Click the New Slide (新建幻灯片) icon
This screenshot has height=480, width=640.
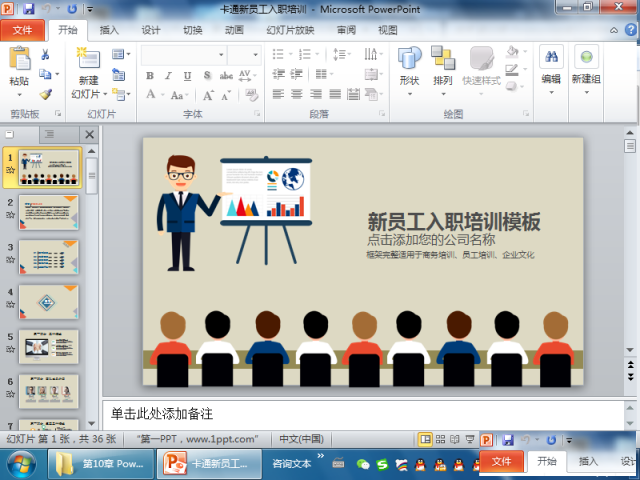(x=88, y=60)
